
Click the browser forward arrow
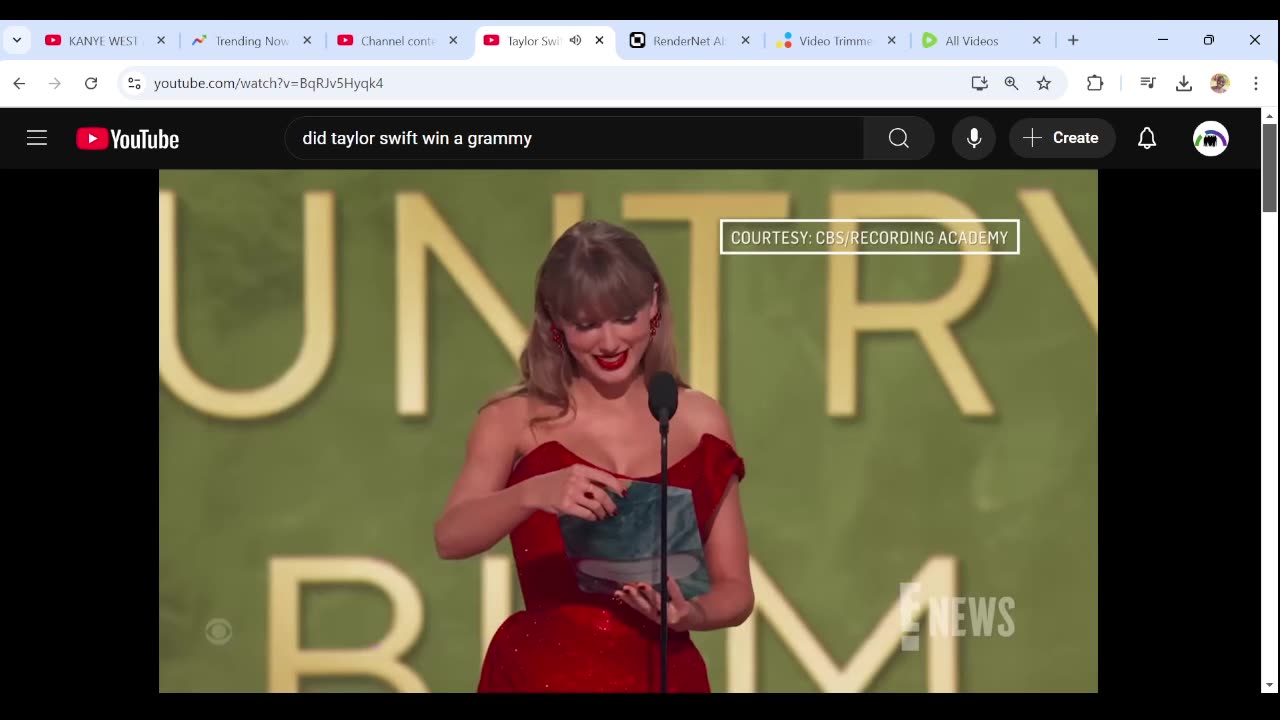pyautogui.click(x=55, y=83)
